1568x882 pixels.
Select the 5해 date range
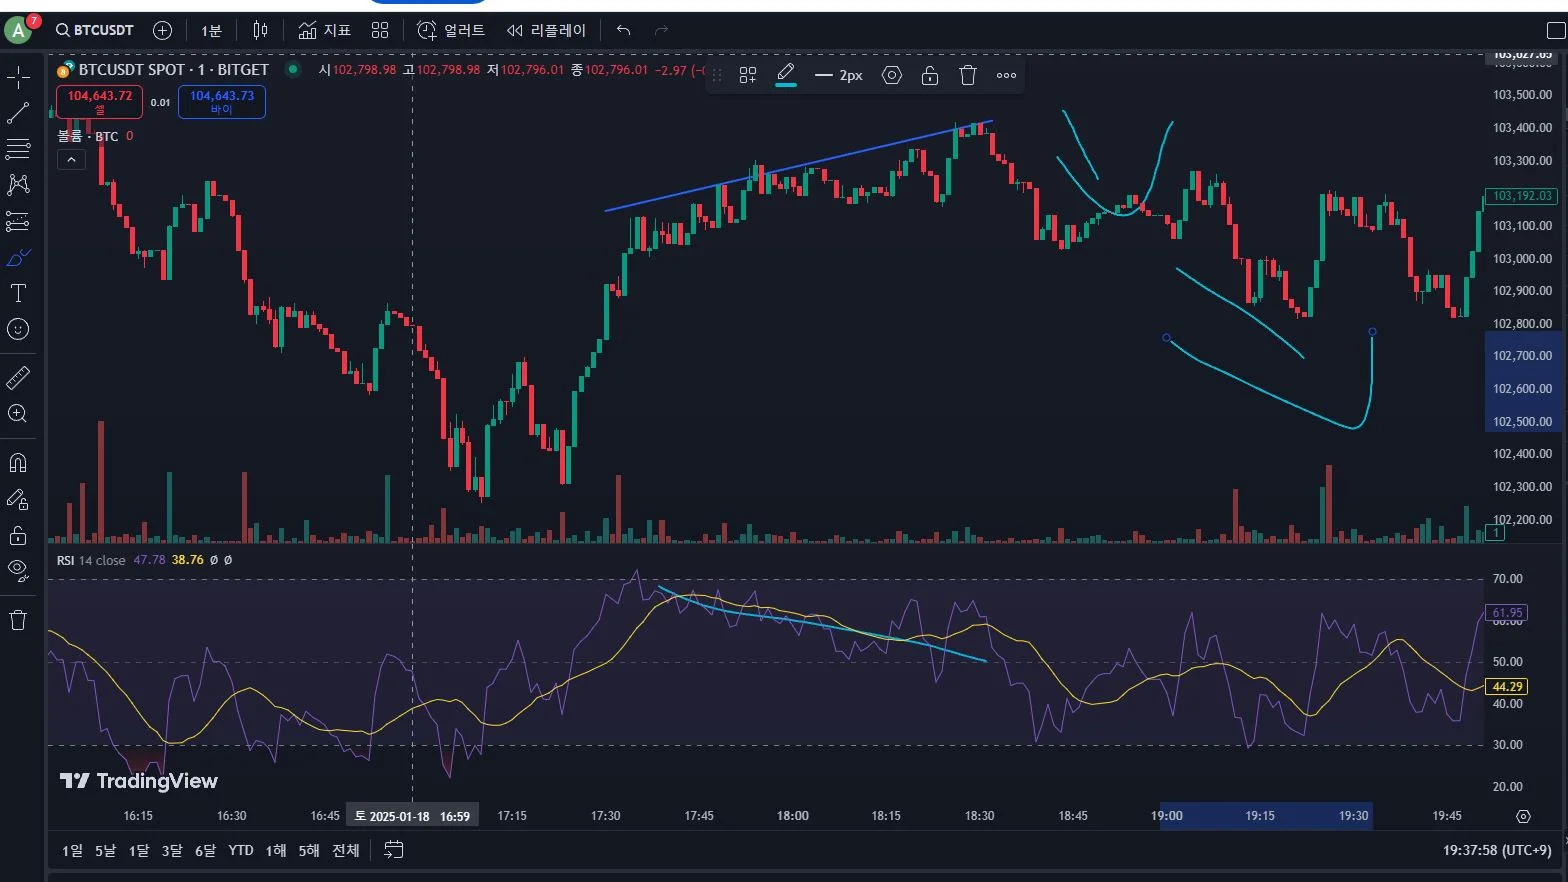(x=309, y=851)
